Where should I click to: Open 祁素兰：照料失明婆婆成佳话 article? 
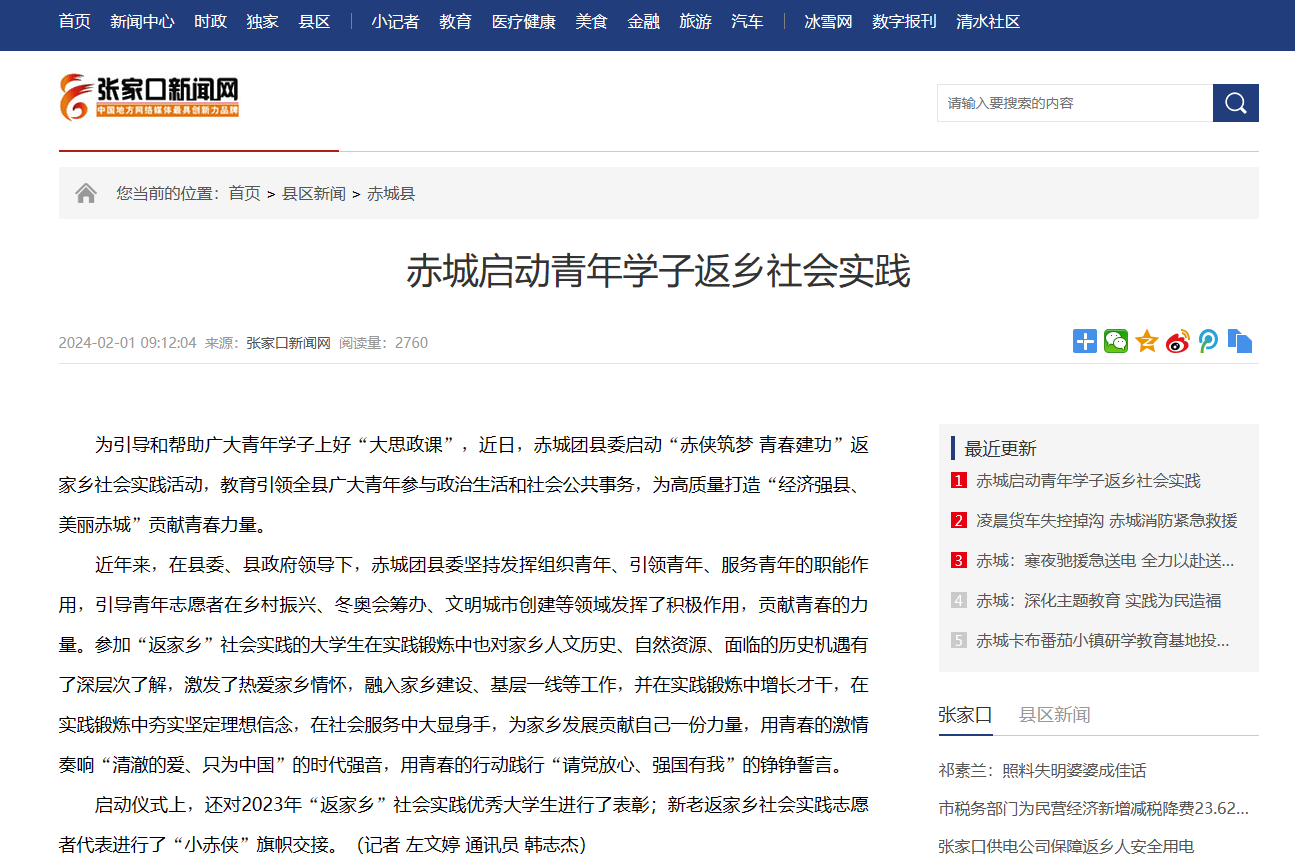(1042, 771)
